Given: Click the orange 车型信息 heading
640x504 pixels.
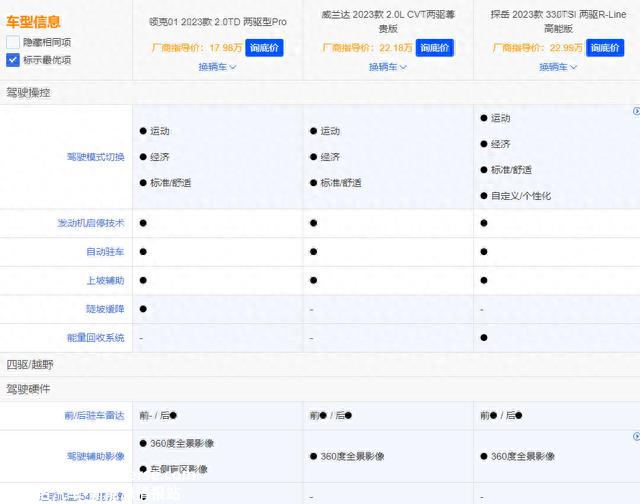Looking at the screenshot, I should click(33, 22).
